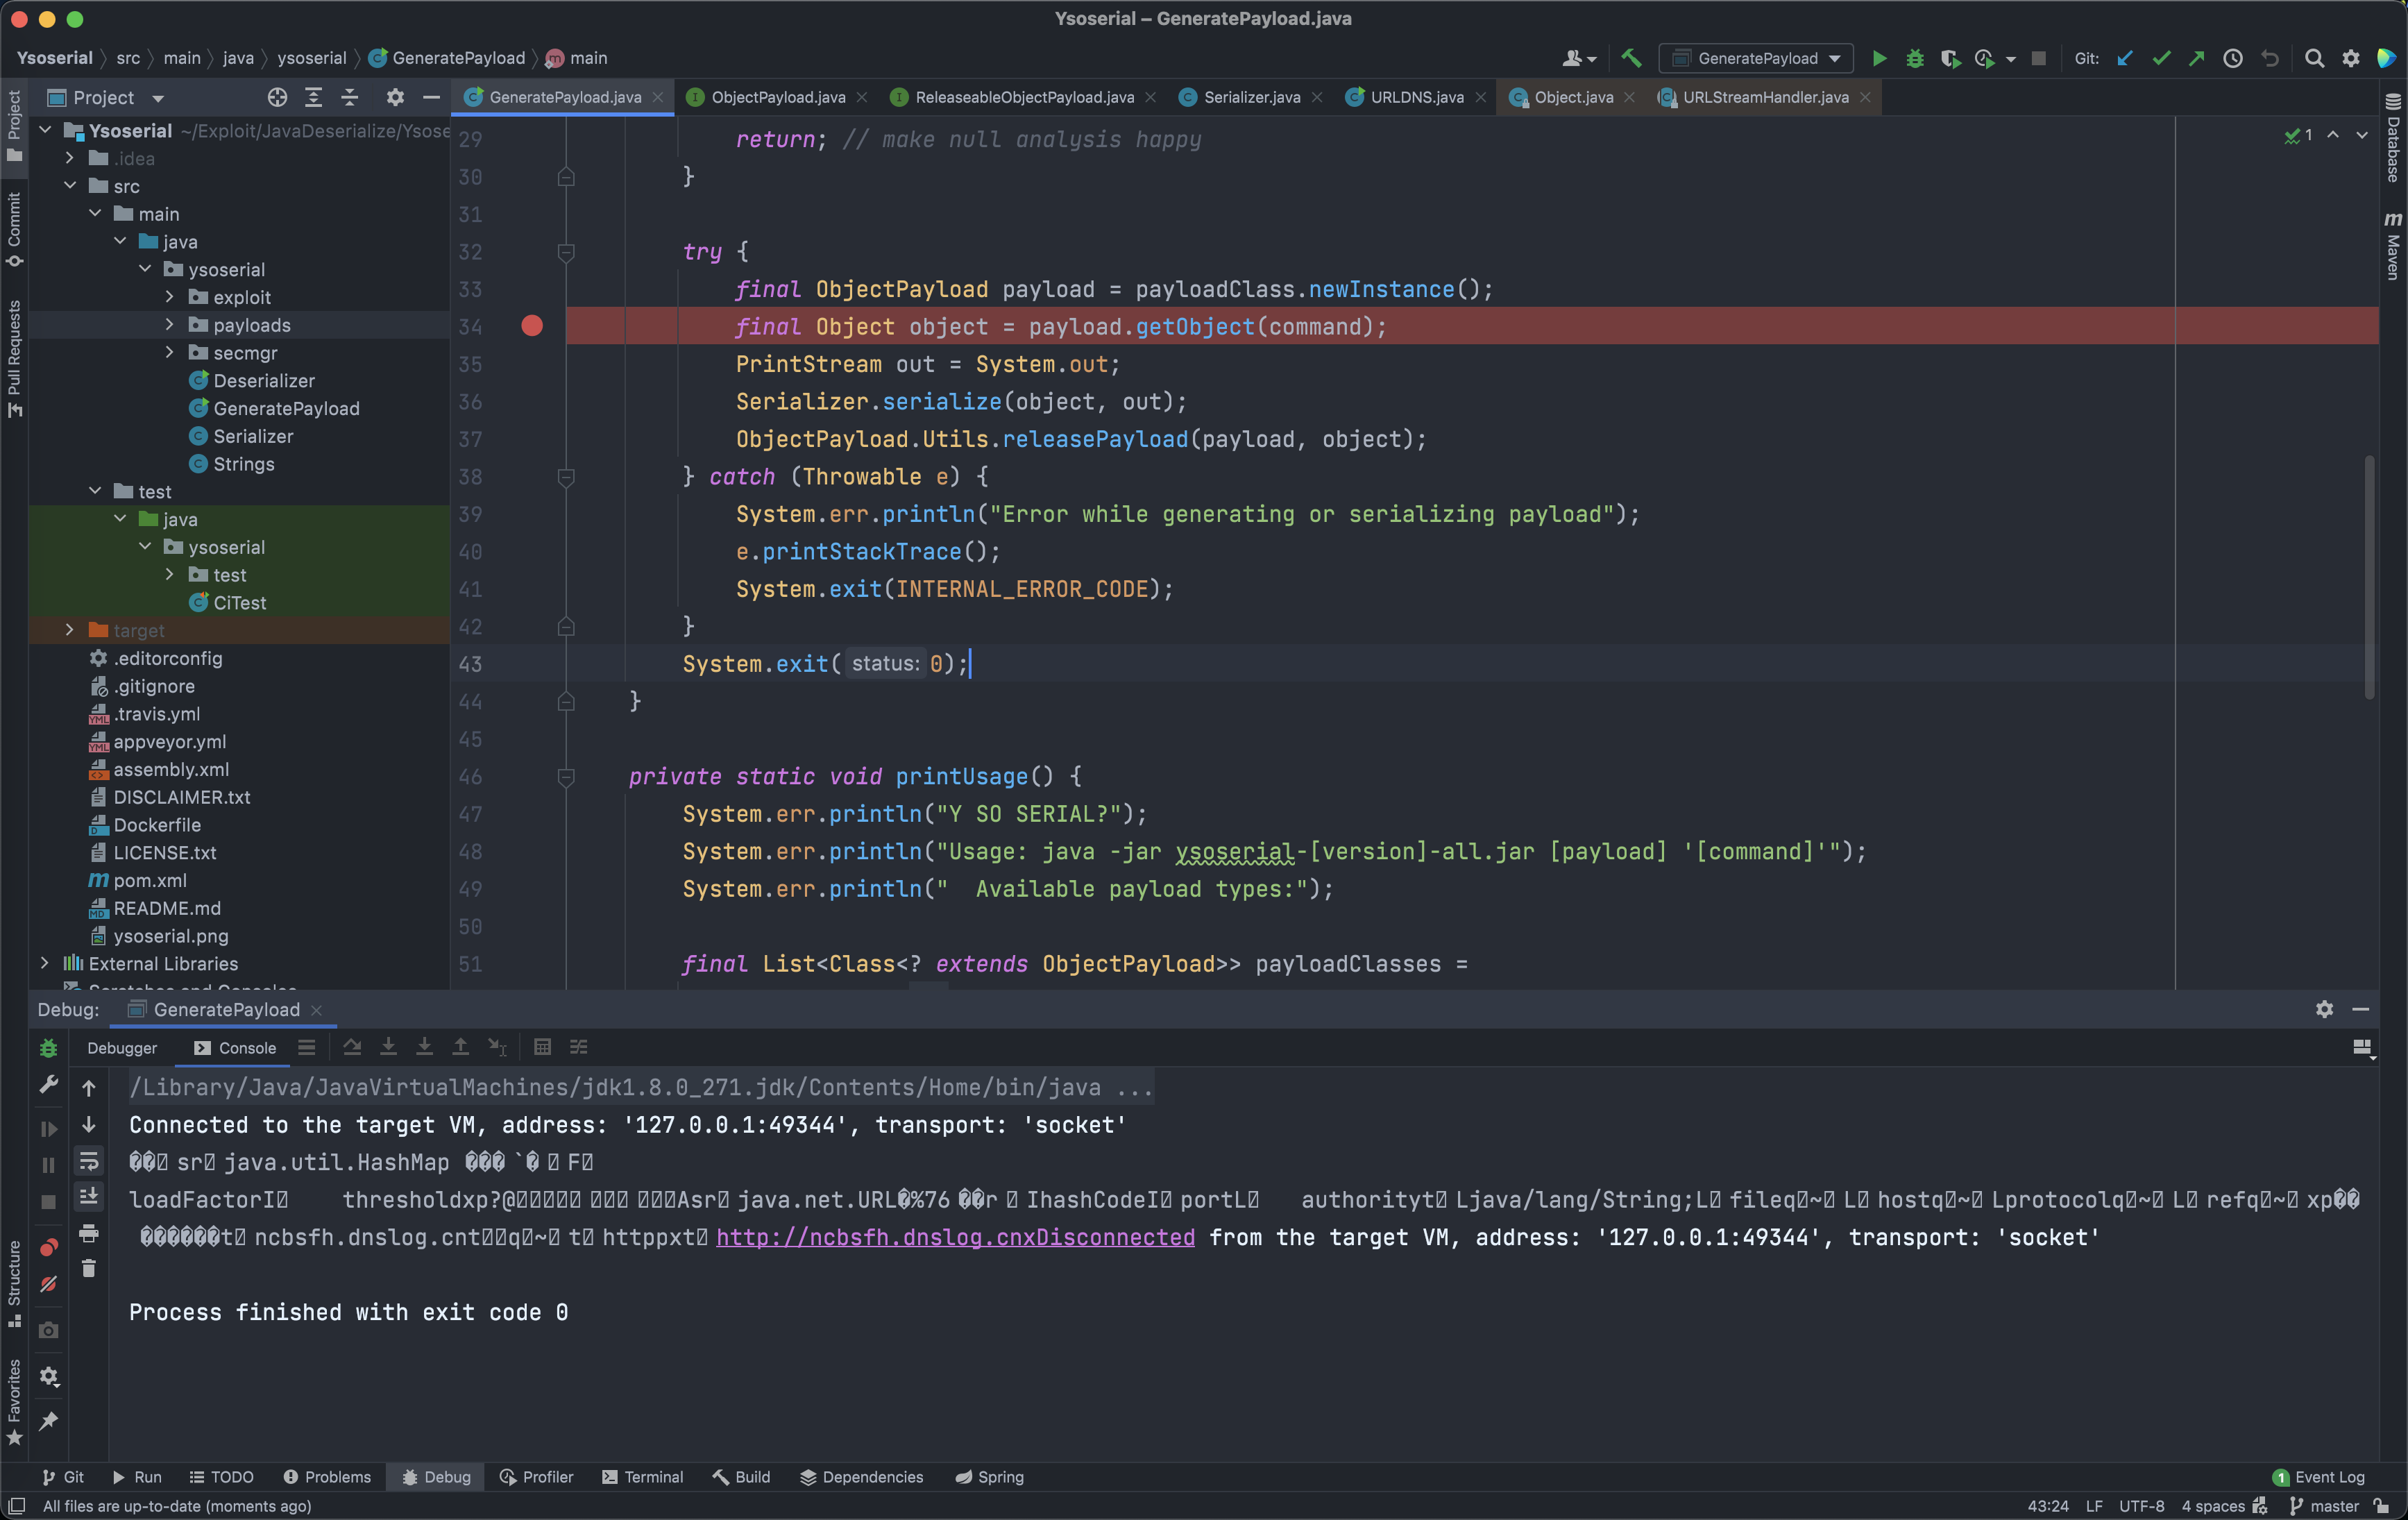Image resolution: width=2408 pixels, height=1520 pixels.
Task: Click UTF-8 encoding in status bar
Action: point(2141,1506)
